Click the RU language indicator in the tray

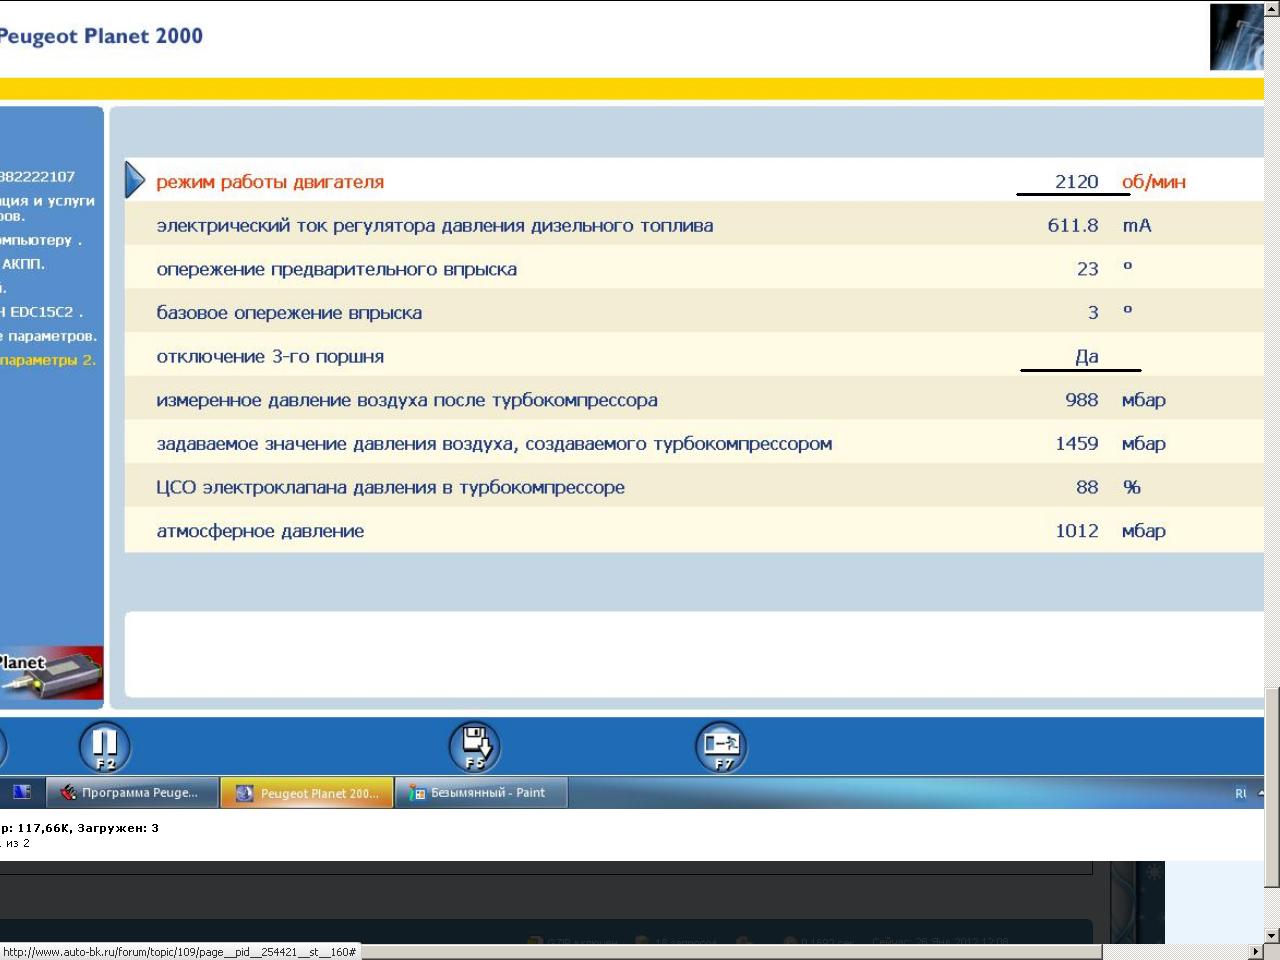click(x=1241, y=793)
